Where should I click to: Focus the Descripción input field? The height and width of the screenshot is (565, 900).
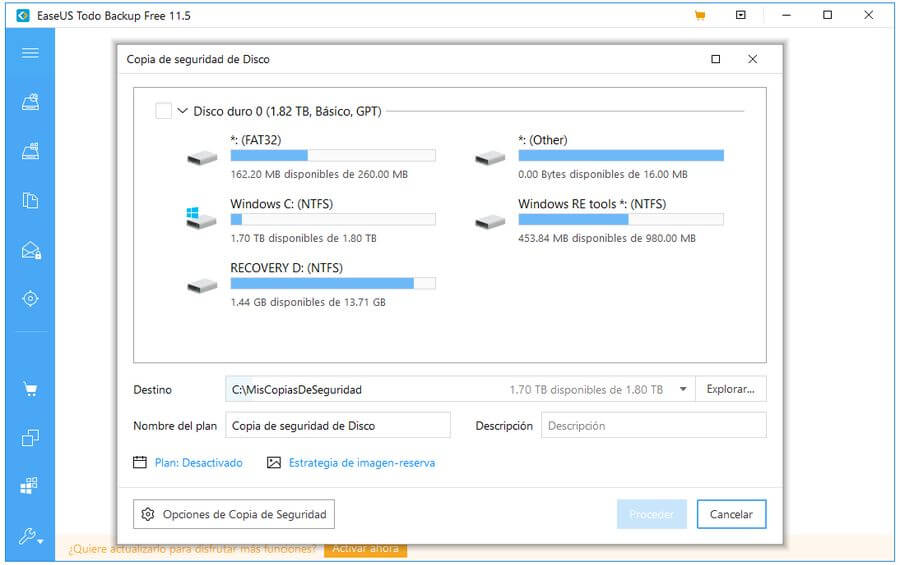click(x=654, y=425)
